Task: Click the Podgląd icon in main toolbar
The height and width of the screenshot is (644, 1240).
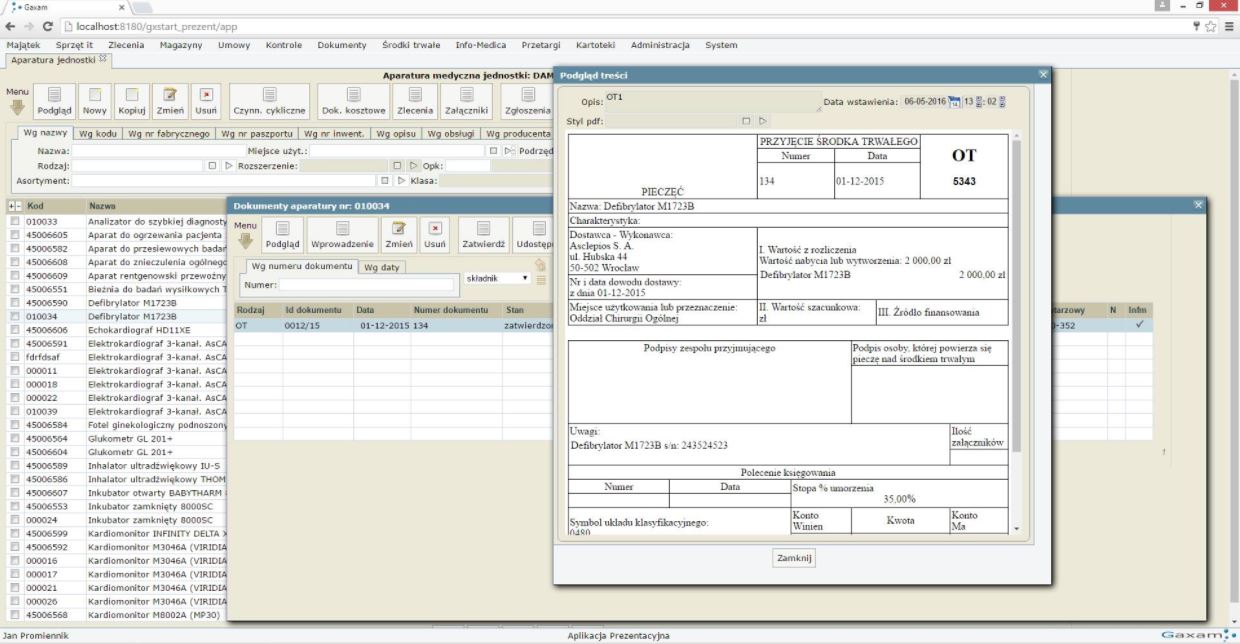Action: [x=54, y=96]
